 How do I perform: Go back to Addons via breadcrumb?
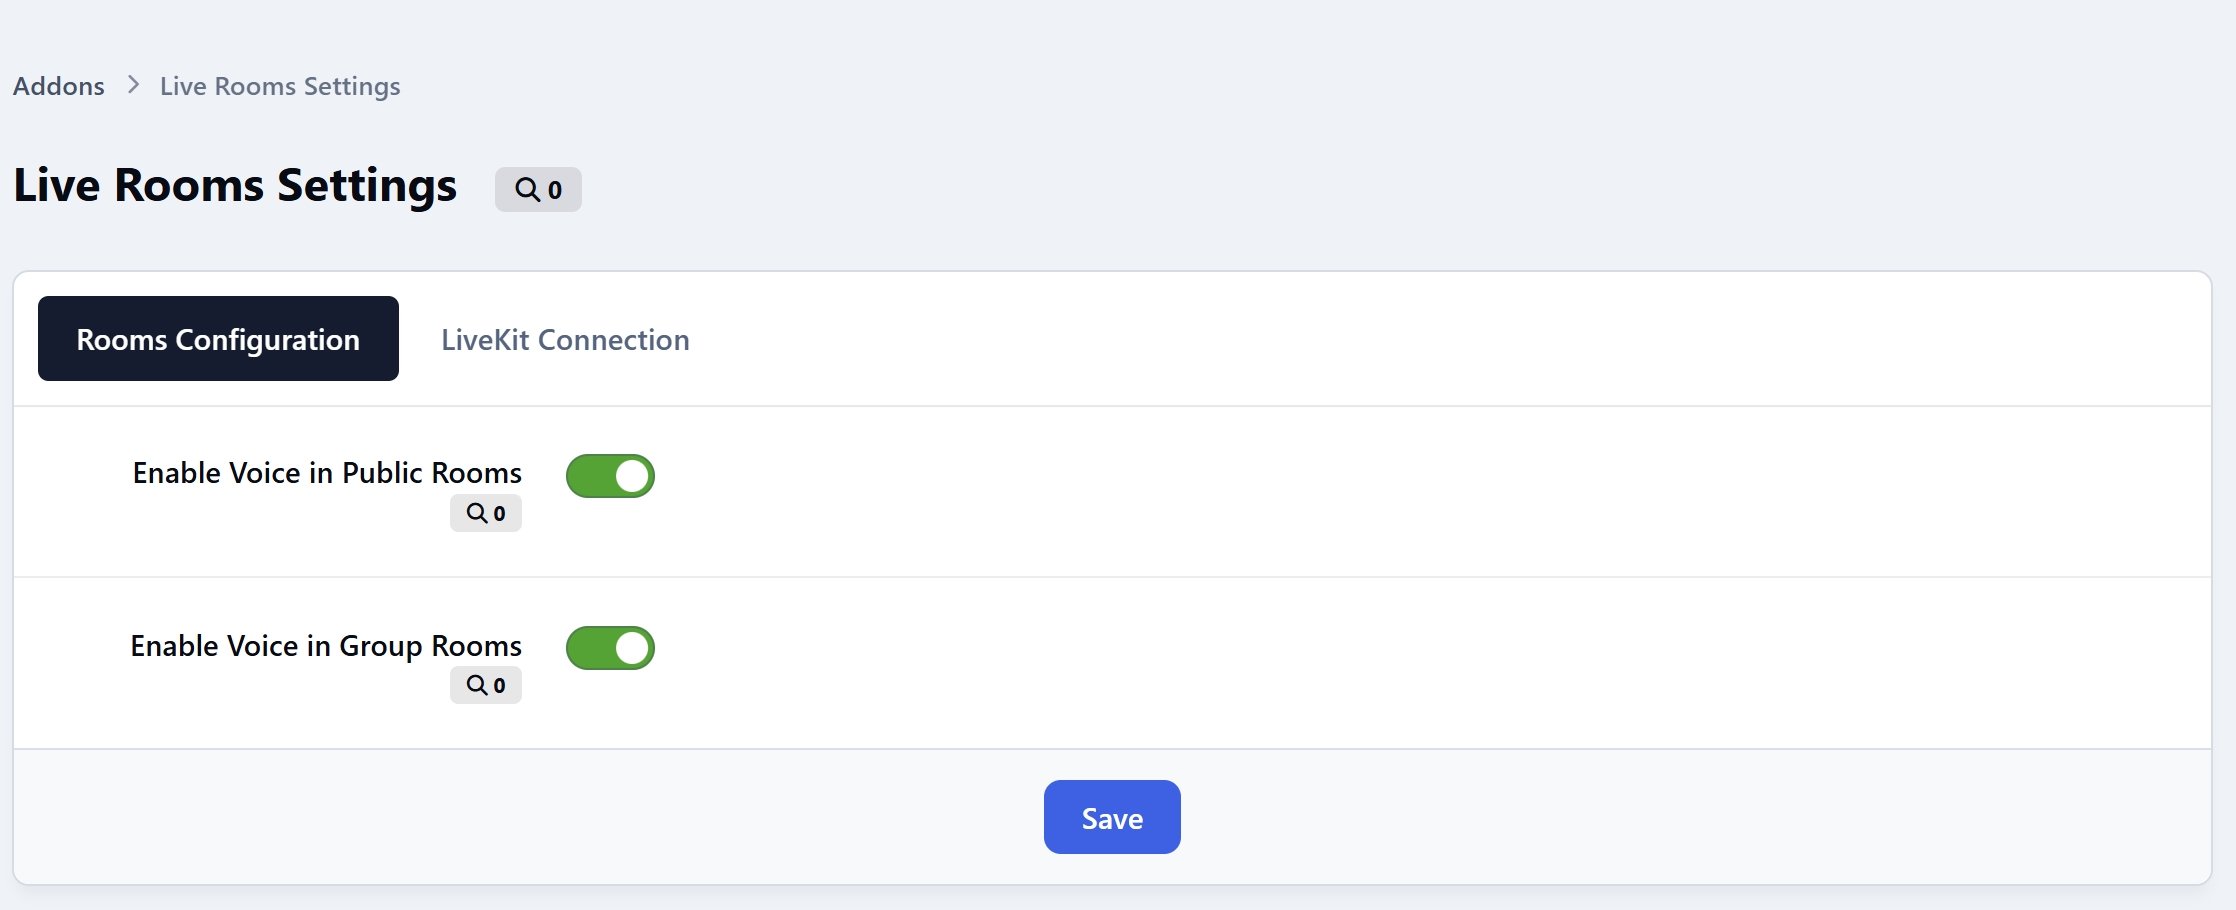[x=59, y=86]
